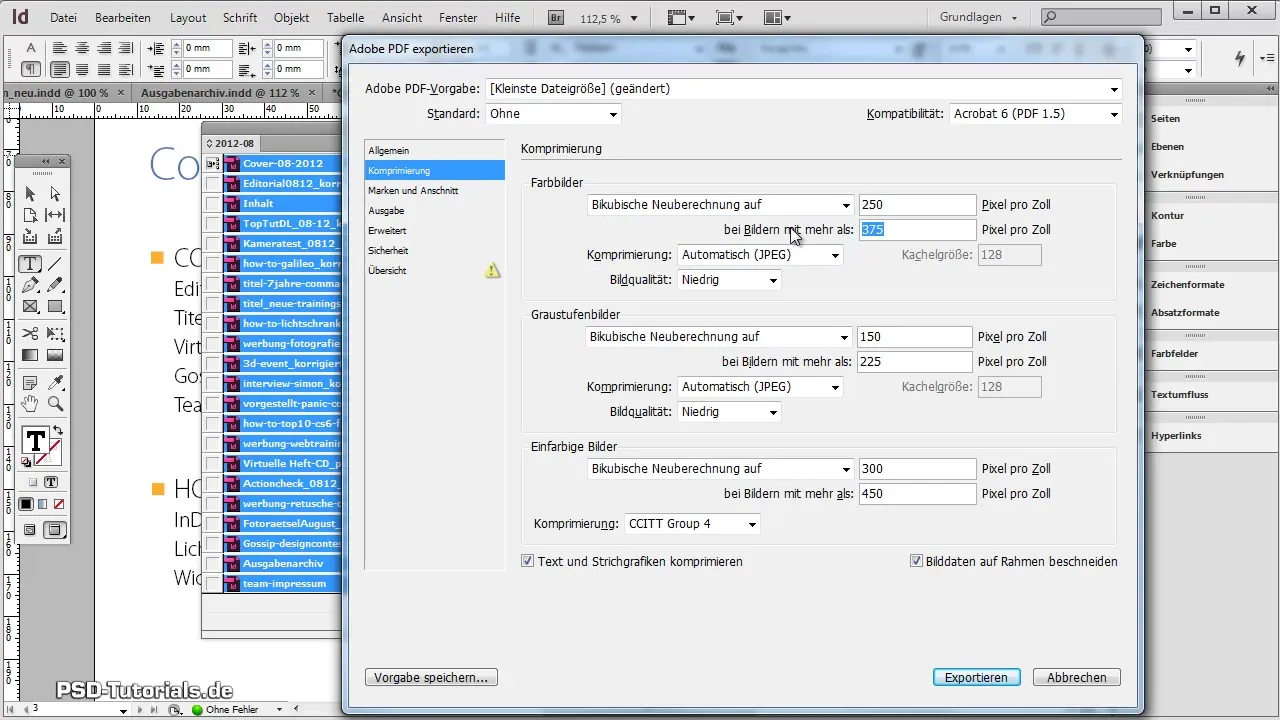Viewport: 1280px width, 720px height.
Task: Tick the checkbox beside Editorial0812_korr row
Action: tap(212, 184)
